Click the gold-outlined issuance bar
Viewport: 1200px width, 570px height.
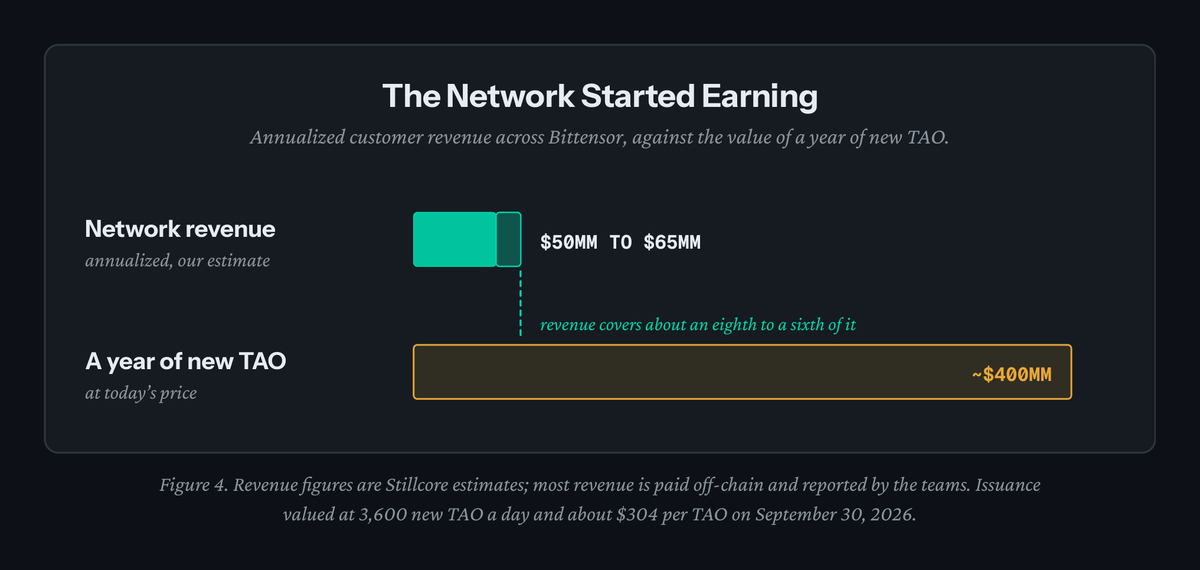click(x=742, y=372)
